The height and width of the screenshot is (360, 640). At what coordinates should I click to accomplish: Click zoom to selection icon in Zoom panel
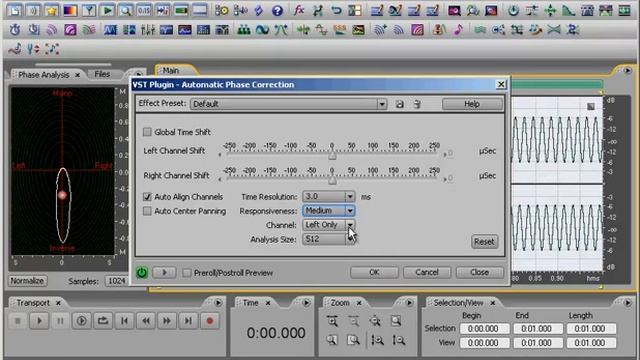[396, 321]
